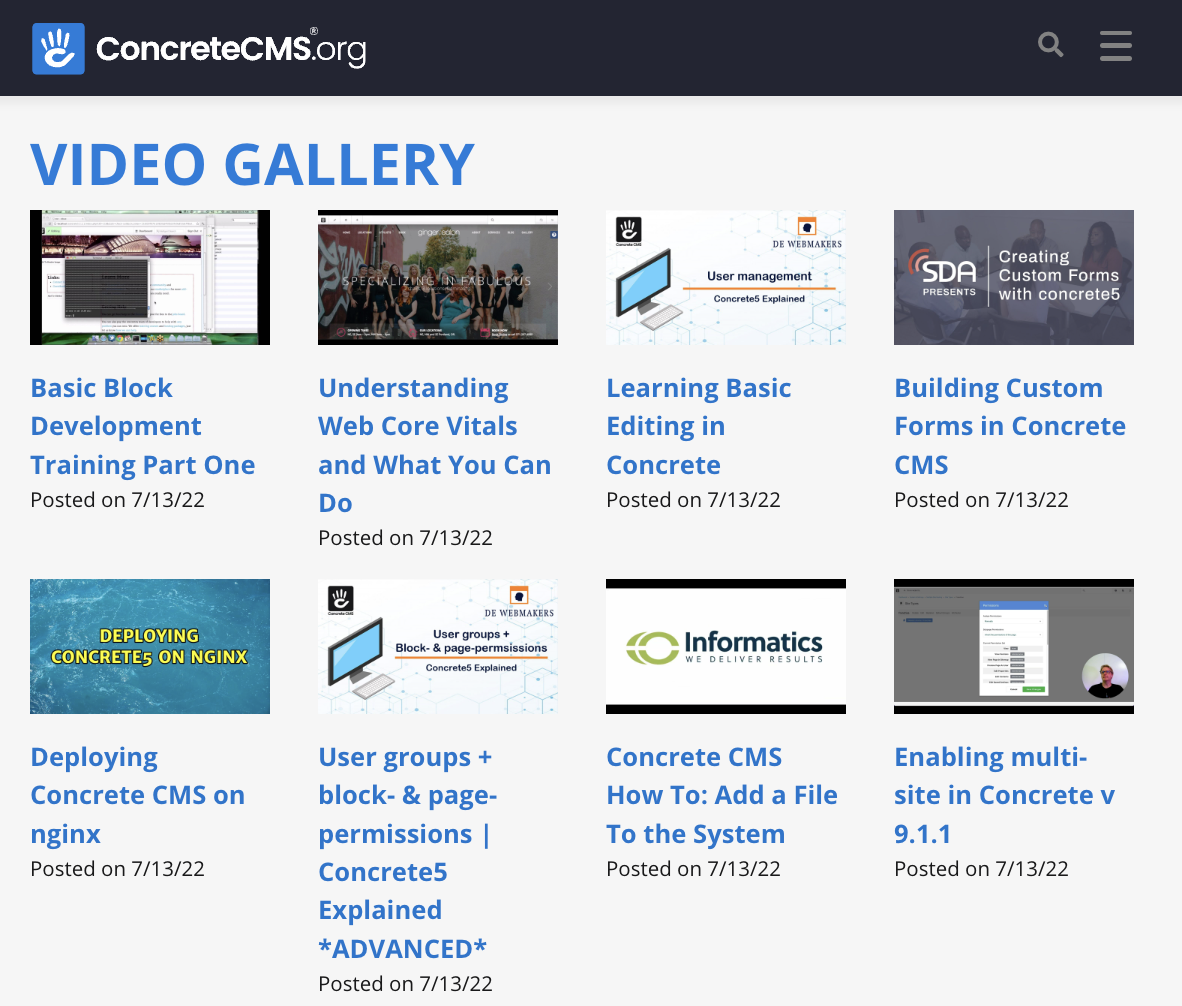Click the User management video thumbnail

pos(726,277)
